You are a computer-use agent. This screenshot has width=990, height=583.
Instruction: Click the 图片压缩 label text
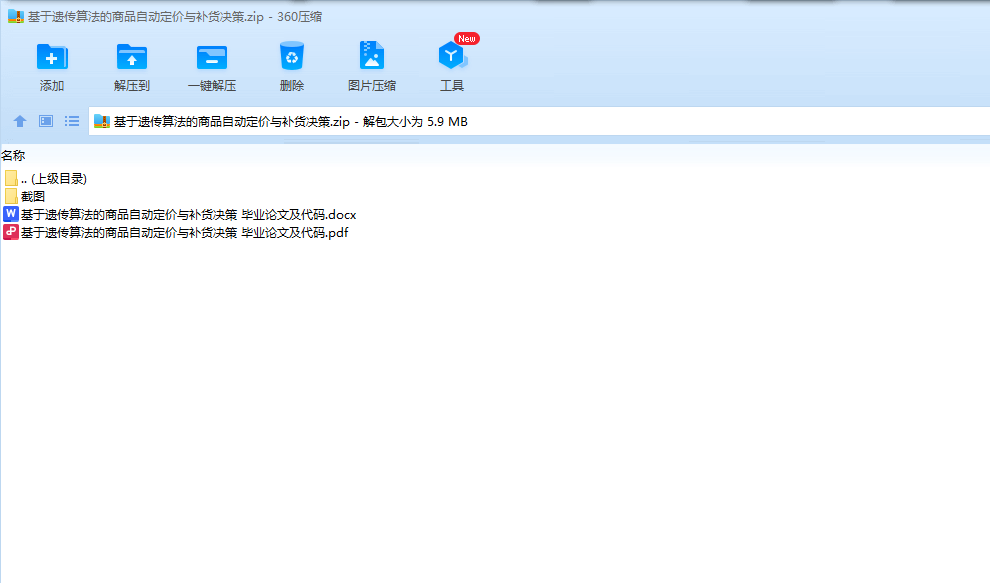pyautogui.click(x=372, y=86)
